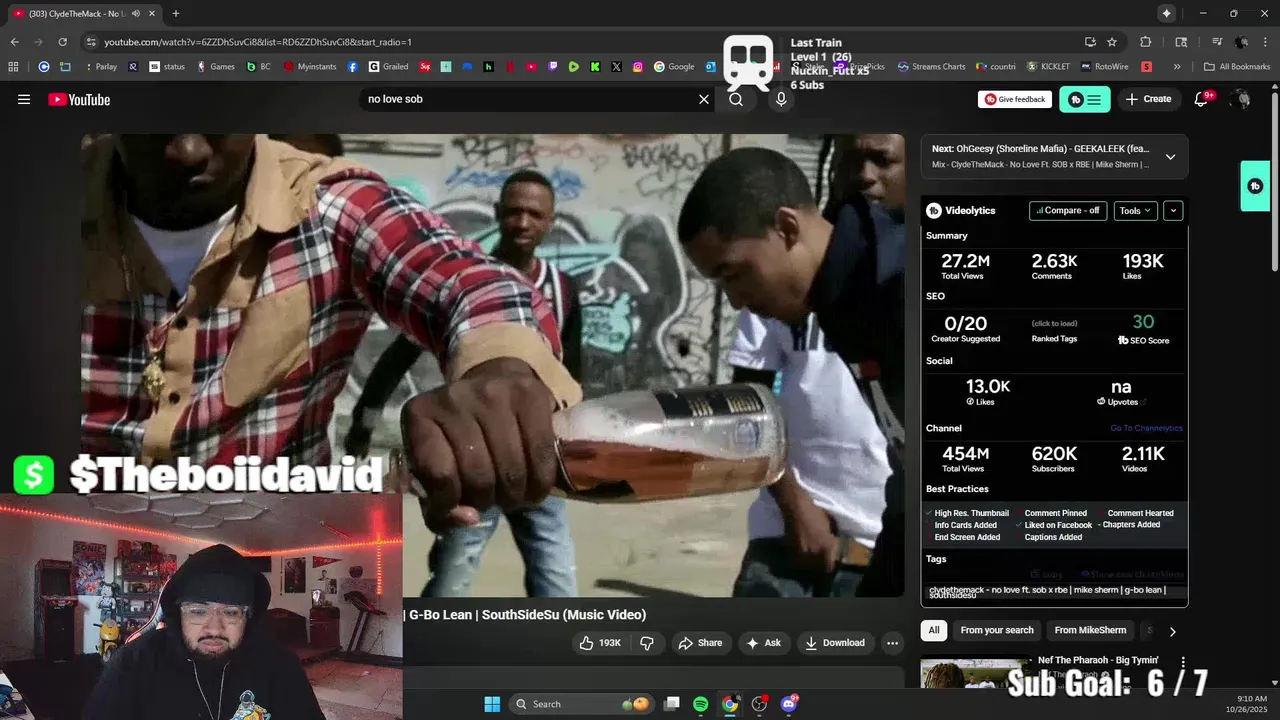Screen dimensions: 1280x720
Task: Collapse the Videolytics panel chevron
Action: point(1173,211)
